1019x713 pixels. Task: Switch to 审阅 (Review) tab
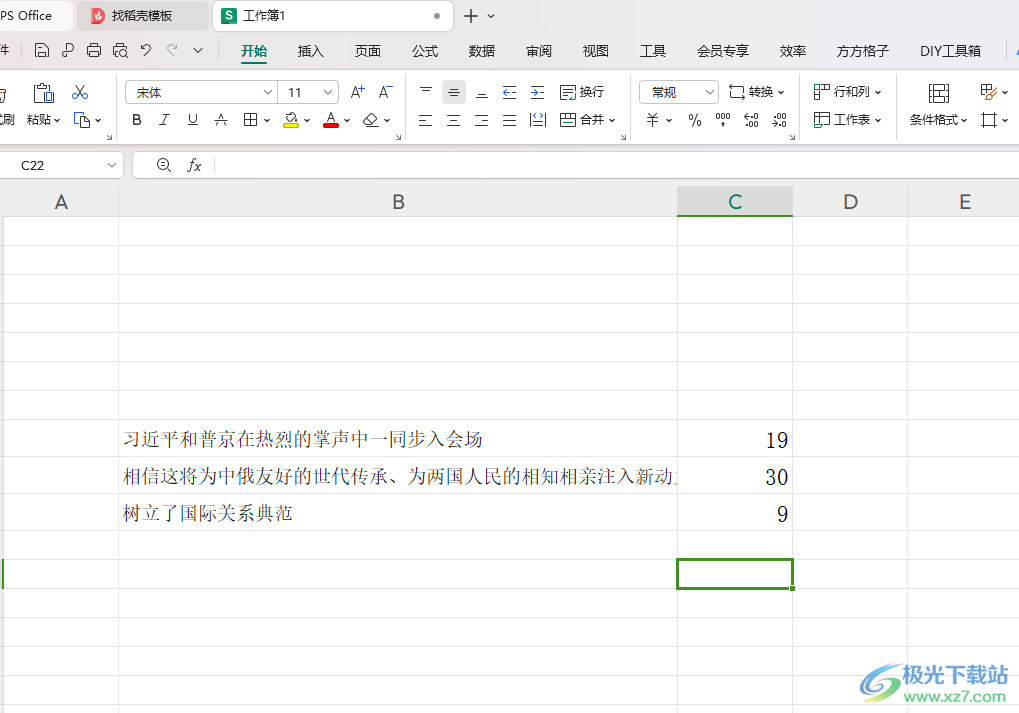click(539, 51)
